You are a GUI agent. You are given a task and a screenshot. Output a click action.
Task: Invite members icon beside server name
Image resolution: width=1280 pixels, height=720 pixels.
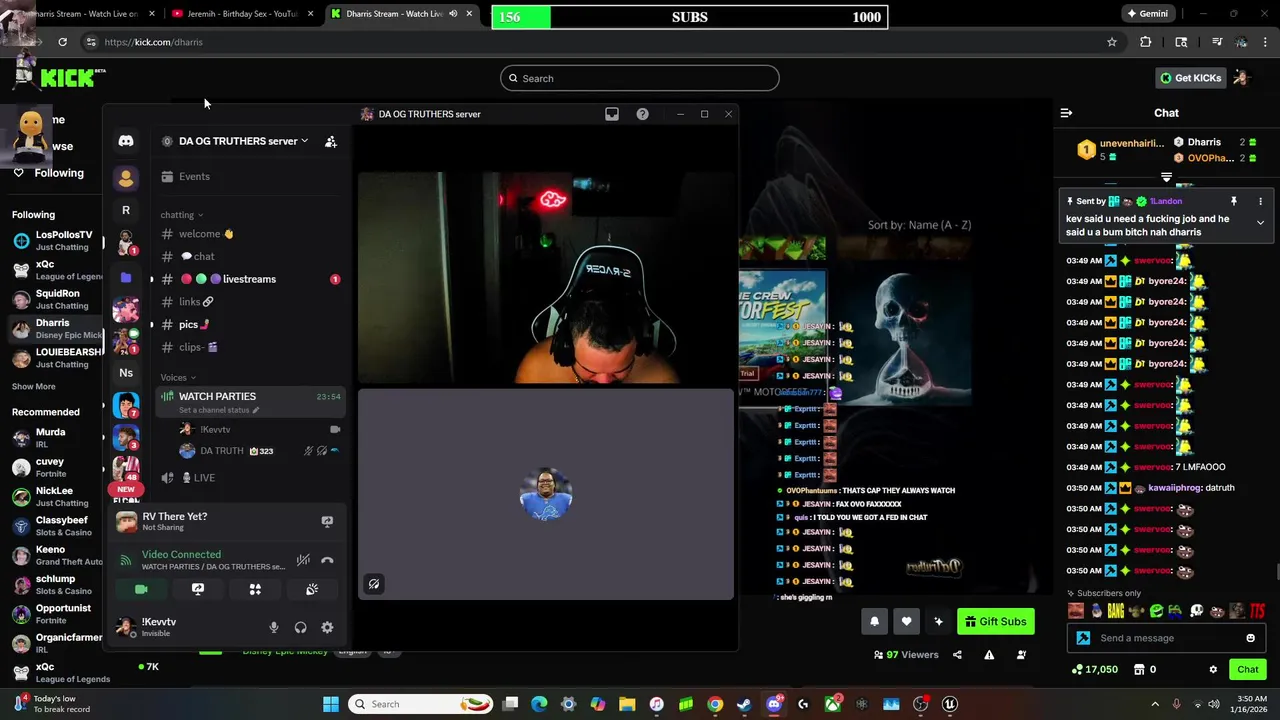tap(331, 141)
